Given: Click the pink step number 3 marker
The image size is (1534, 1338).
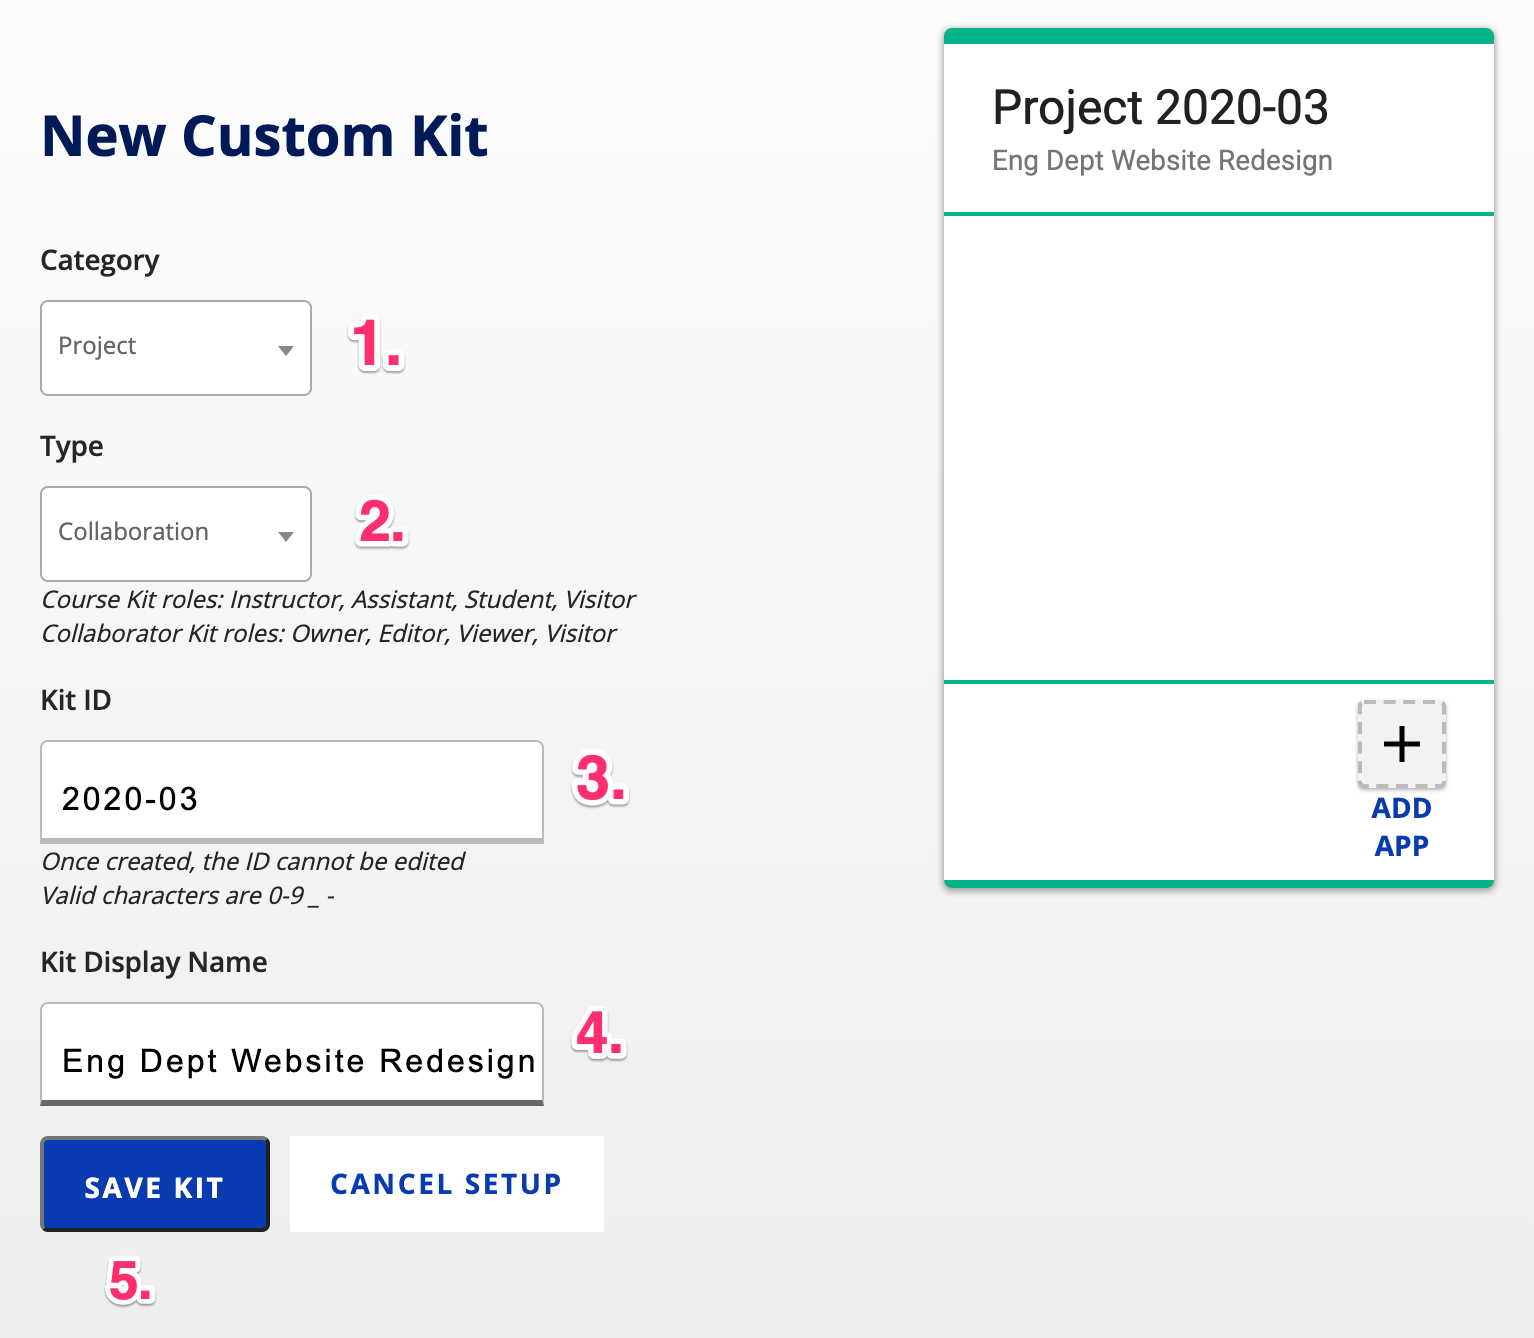Looking at the screenshot, I should coord(600,779).
